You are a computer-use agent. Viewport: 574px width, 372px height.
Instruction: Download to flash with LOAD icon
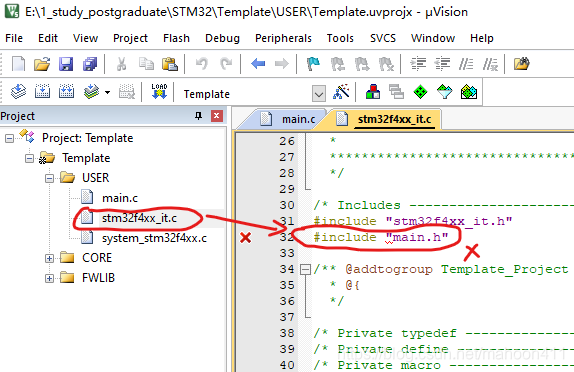point(159,92)
